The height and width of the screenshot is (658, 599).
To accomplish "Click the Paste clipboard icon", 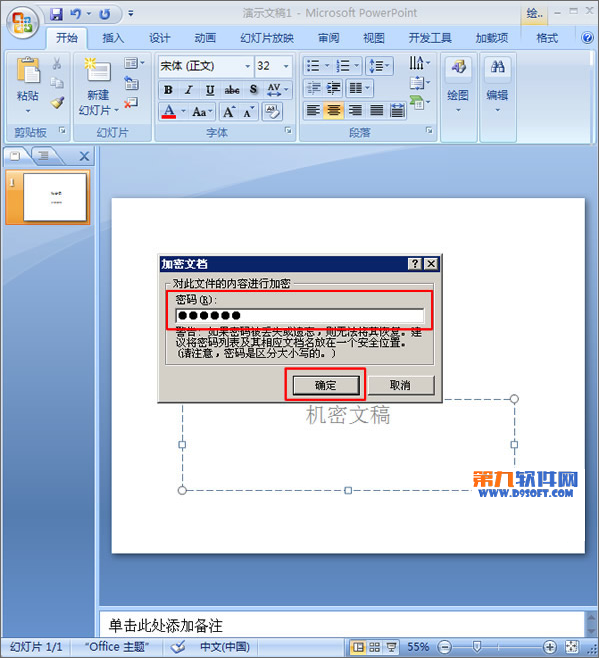I will (x=28, y=70).
